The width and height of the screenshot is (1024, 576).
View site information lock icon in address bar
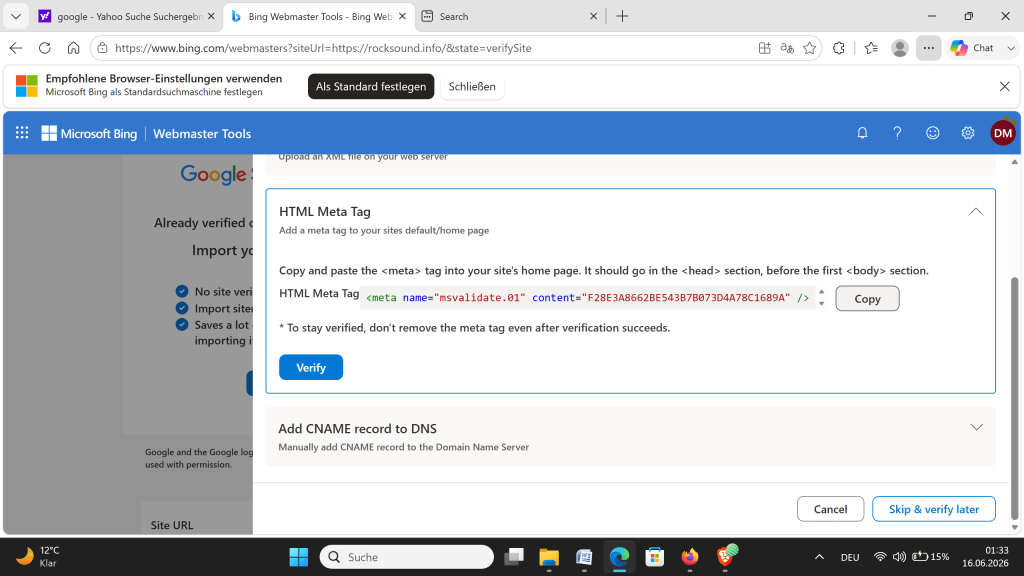(x=103, y=48)
